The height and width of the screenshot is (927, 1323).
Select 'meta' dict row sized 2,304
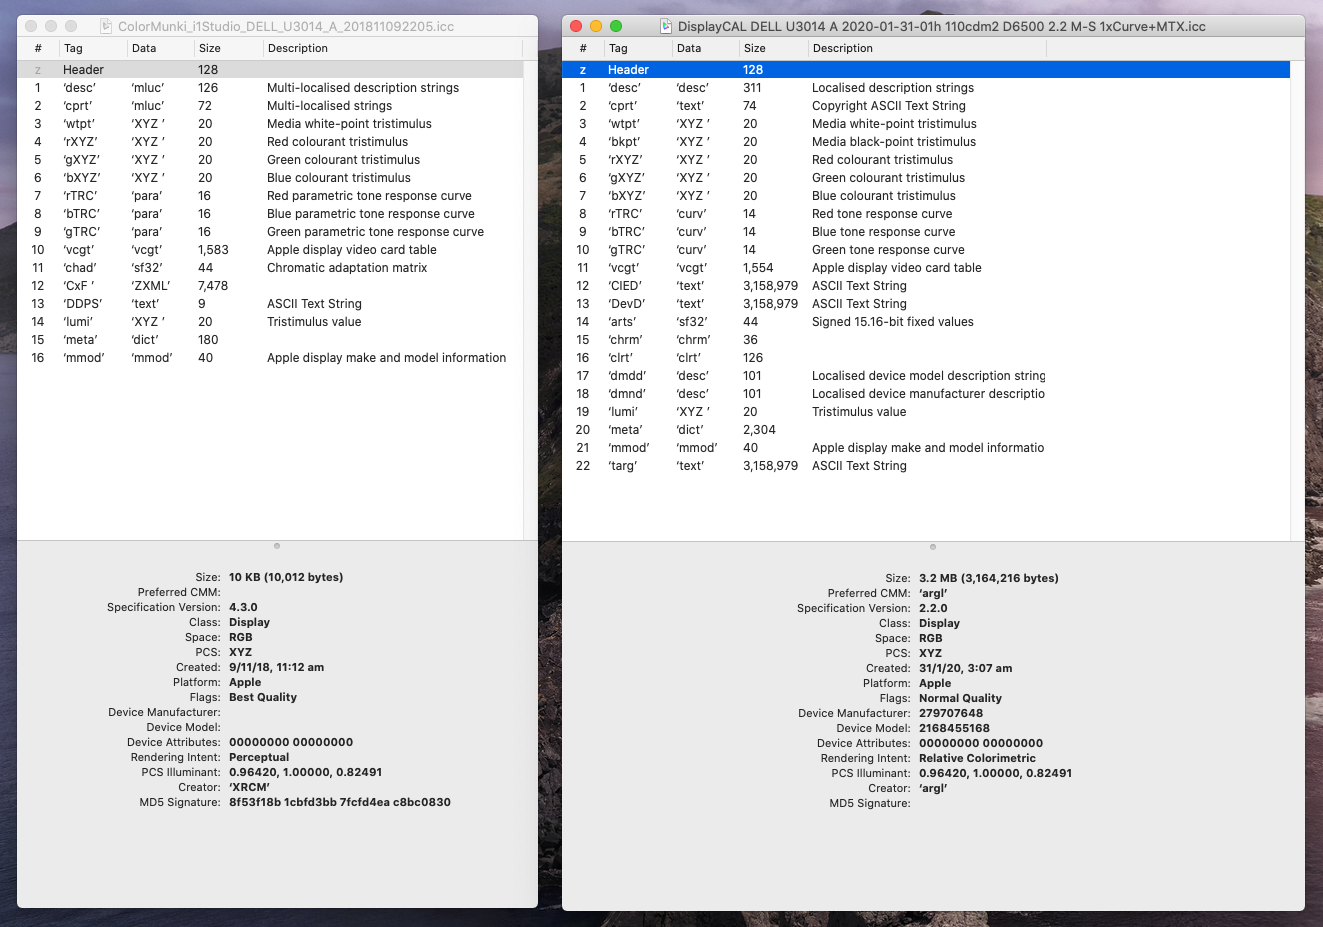(926, 430)
